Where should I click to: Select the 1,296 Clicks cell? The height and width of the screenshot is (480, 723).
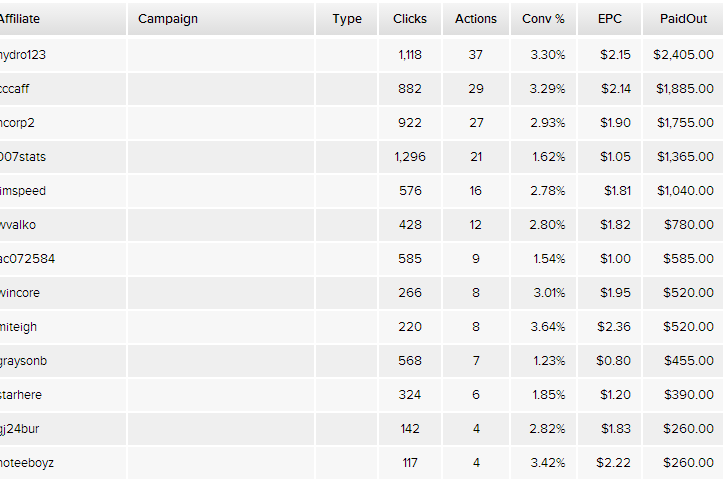(410, 157)
